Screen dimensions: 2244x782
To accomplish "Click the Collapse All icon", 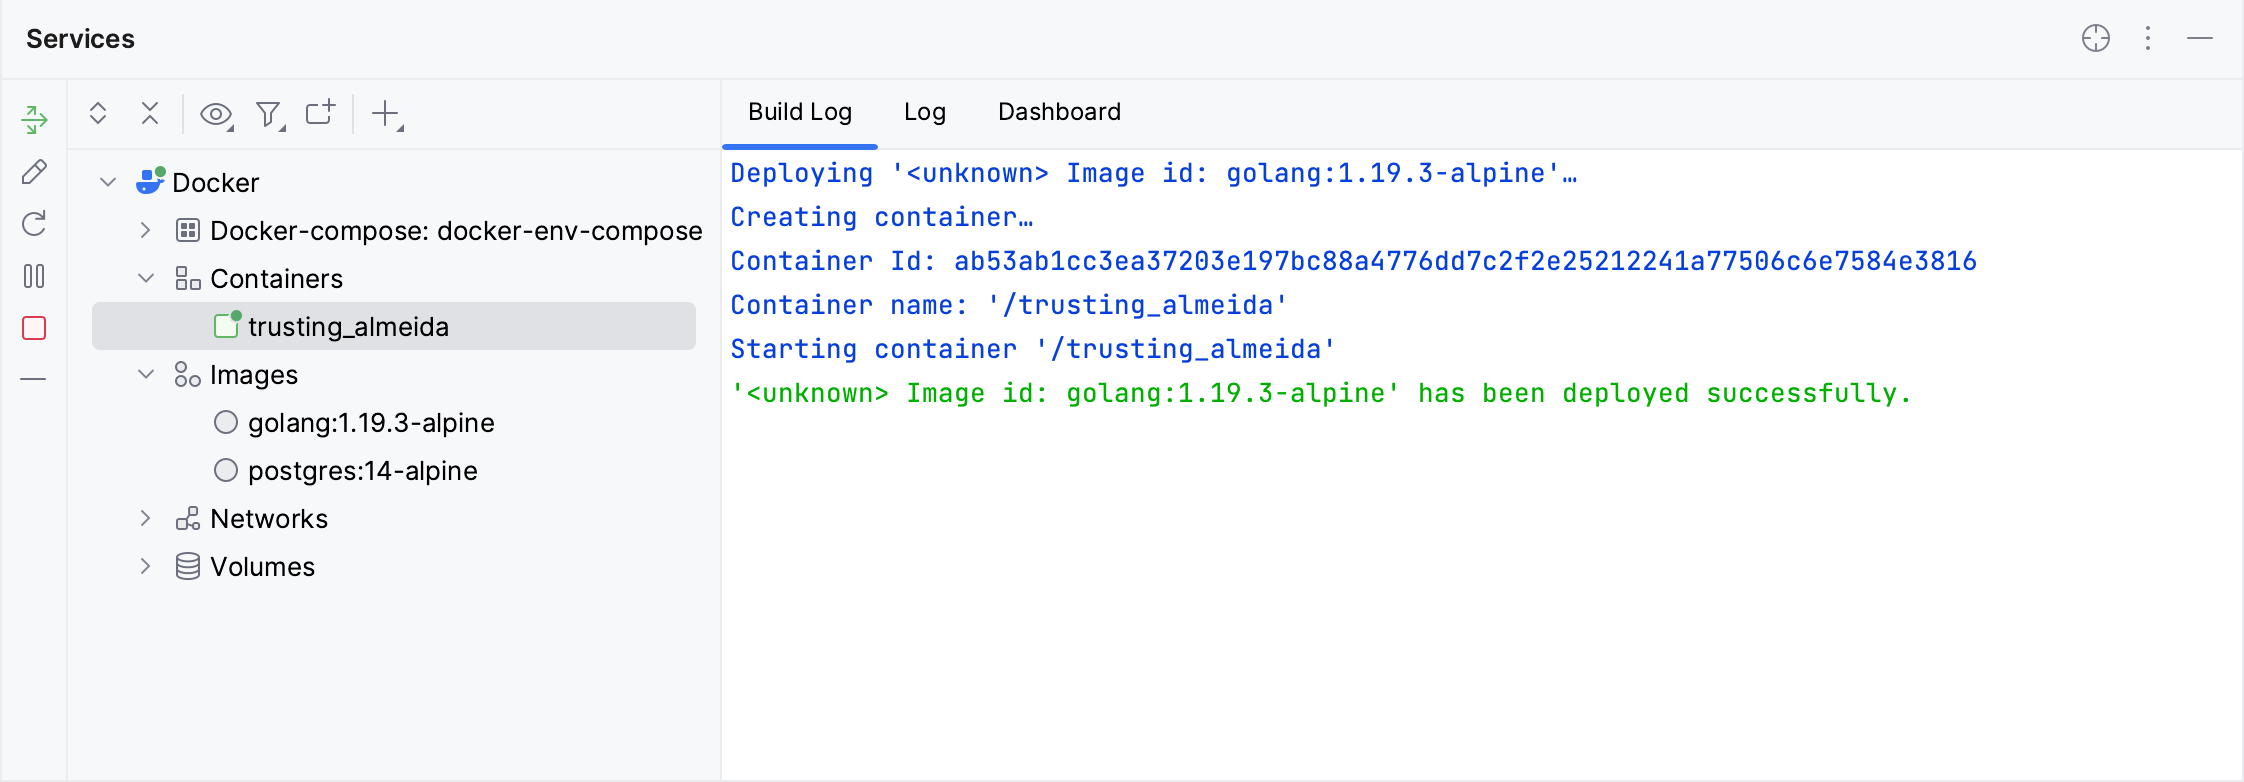I will [150, 113].
